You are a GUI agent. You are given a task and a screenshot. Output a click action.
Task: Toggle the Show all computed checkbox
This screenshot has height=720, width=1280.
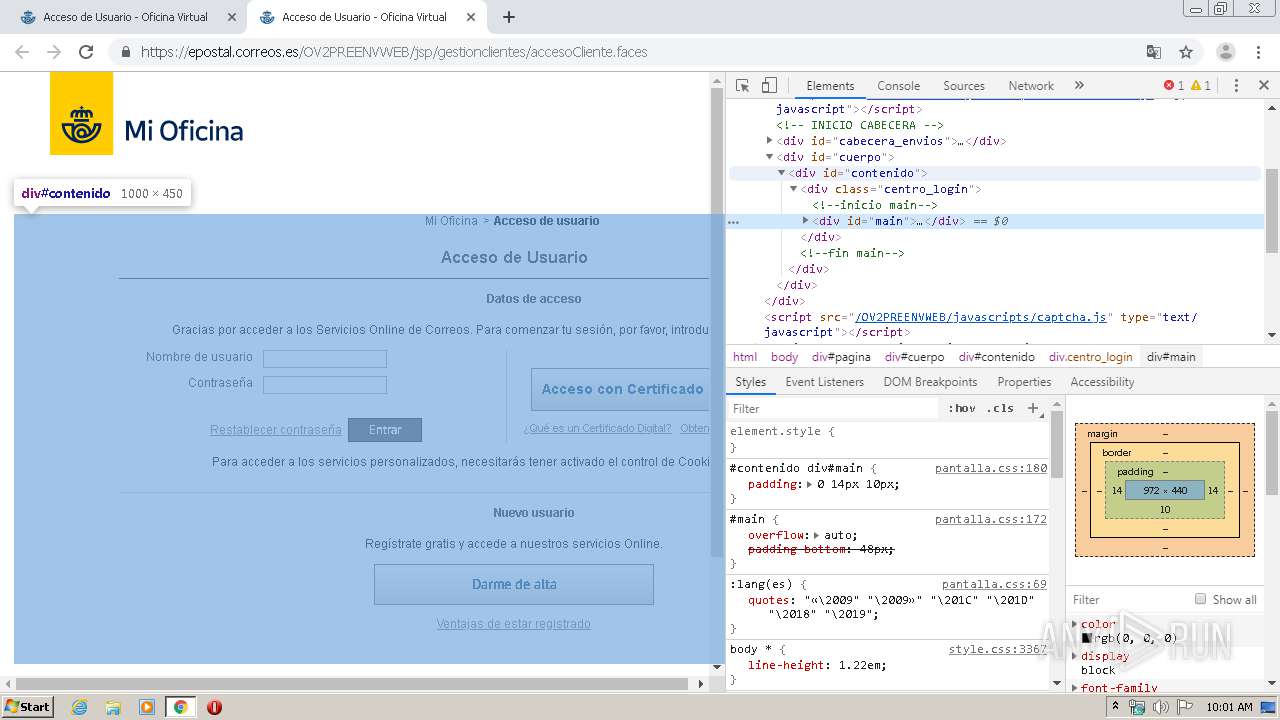click(1200, 599)
